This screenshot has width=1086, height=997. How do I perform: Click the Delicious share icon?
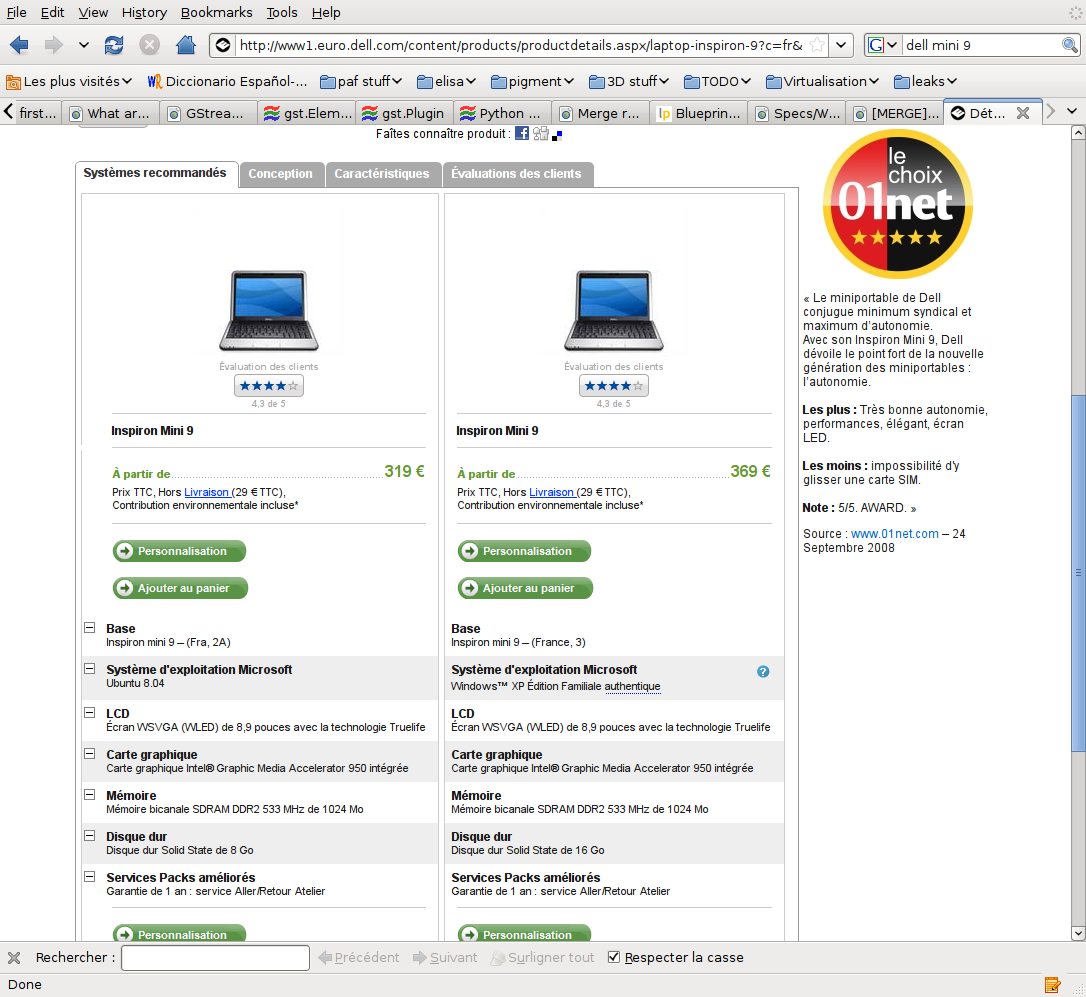557,134
